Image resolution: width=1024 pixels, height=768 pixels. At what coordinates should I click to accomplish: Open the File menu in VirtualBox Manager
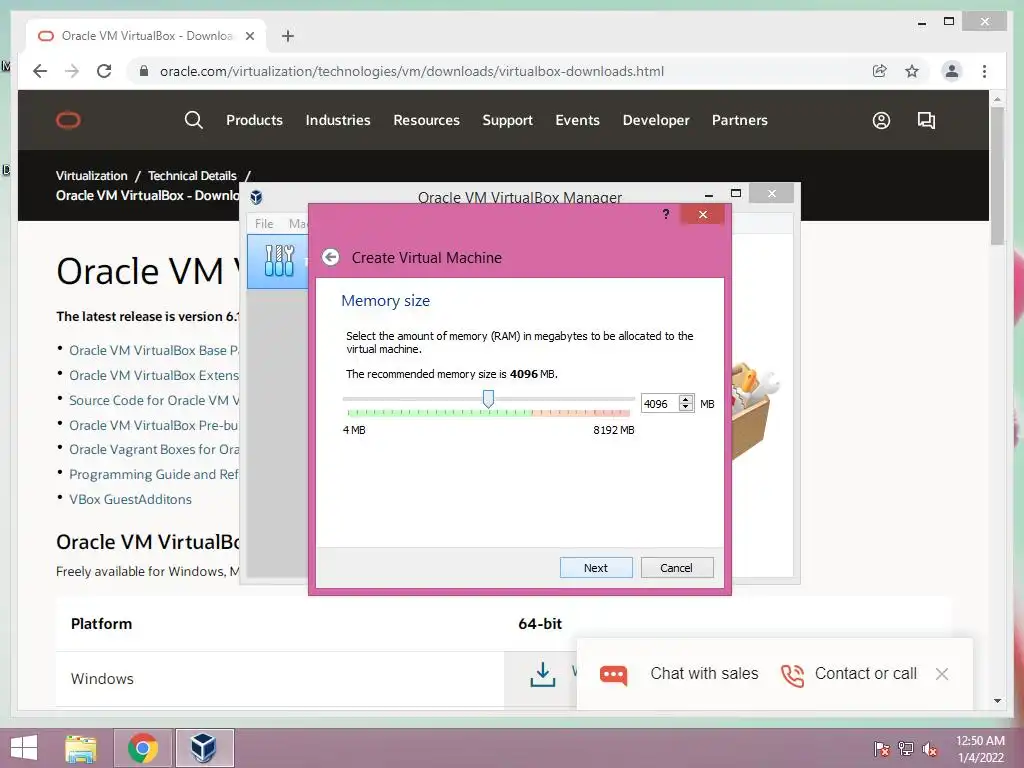[264, 223]
